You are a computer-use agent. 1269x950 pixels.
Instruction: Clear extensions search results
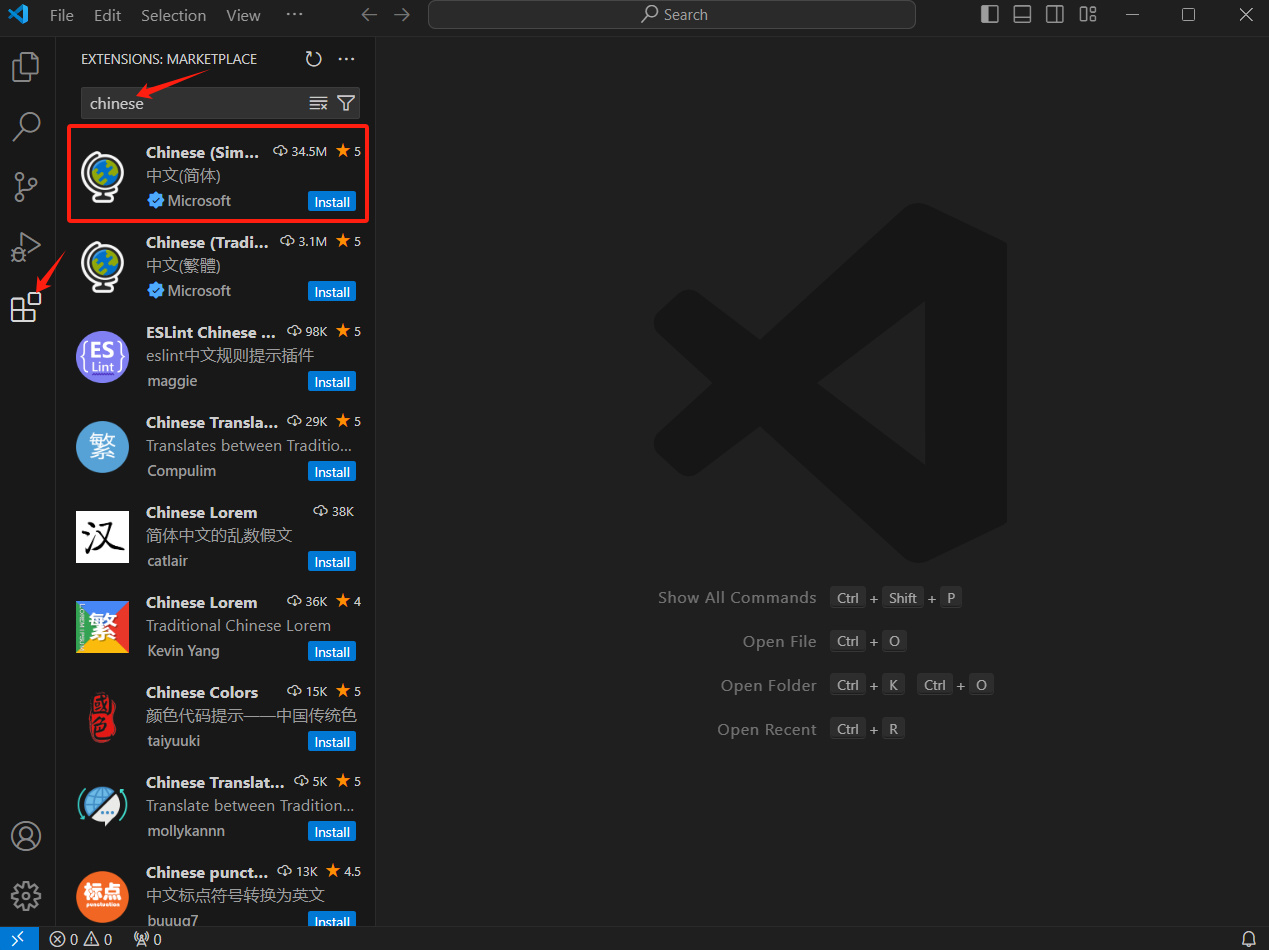[318, 103]
